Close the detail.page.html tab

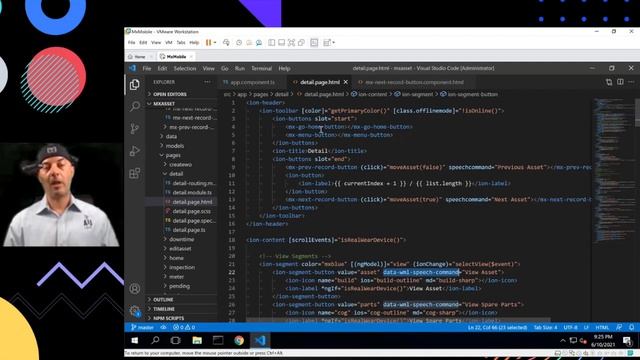click(x=346, y=82)
